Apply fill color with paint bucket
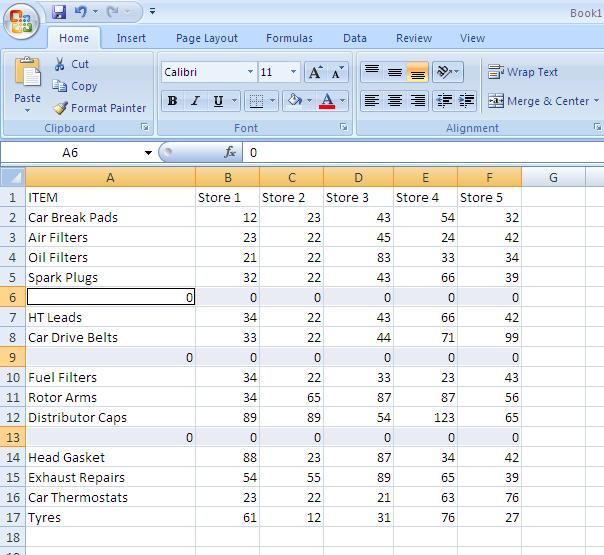Image resolution: width=604 pixels, height=555 pixels. (x=295, y=101)
